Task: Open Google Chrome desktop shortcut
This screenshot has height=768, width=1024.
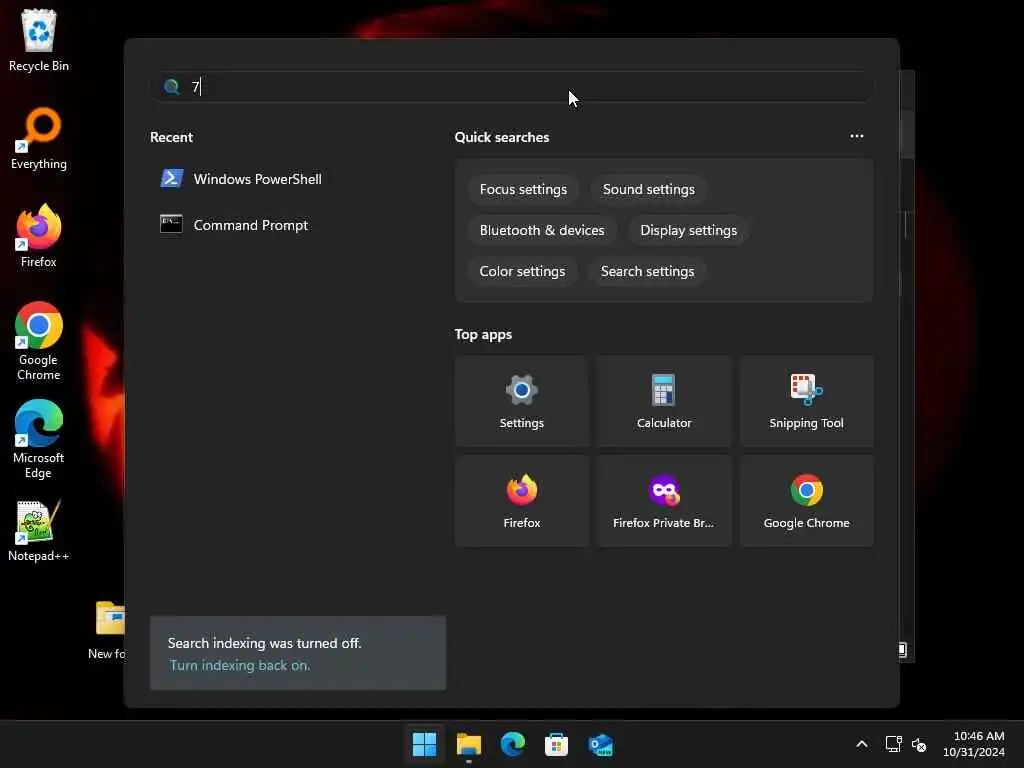Action: pyautogui.click(x=39, y=341)
